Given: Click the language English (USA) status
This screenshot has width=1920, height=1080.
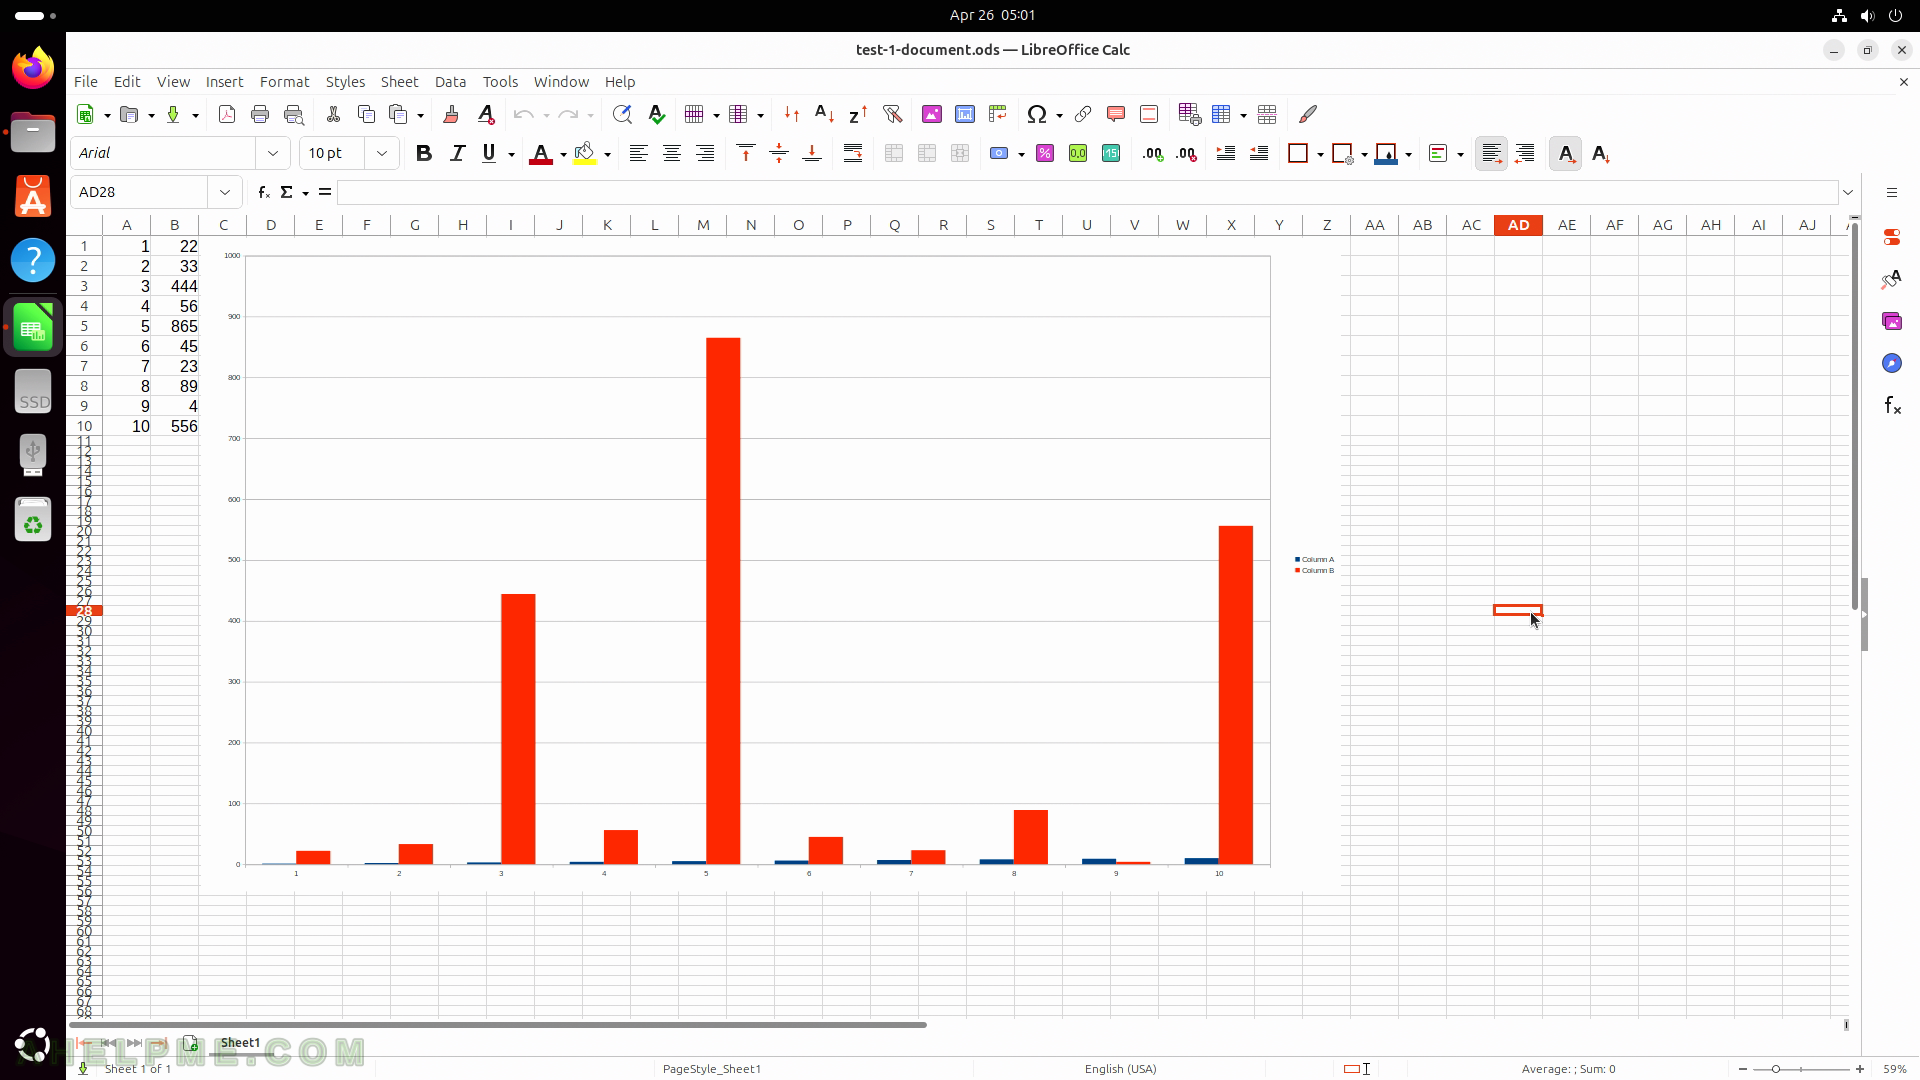Looking at the screenshot, I should (x=1120, y=1069).
